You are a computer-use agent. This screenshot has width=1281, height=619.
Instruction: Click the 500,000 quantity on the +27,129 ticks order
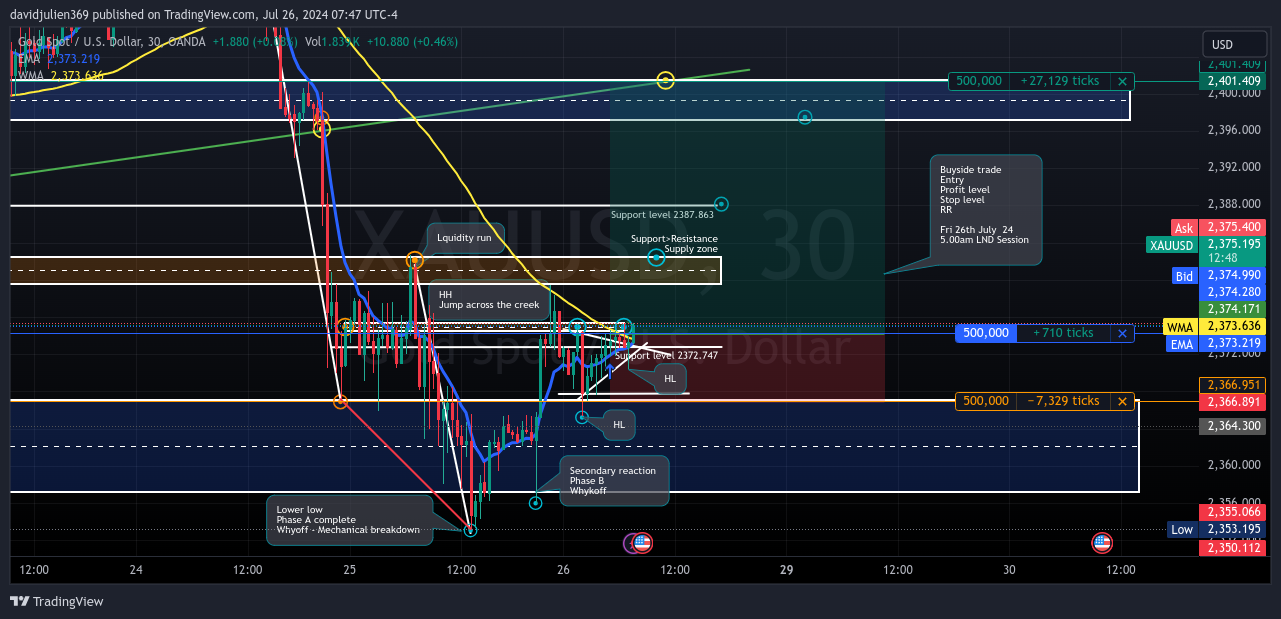click(x=979, y=81)
